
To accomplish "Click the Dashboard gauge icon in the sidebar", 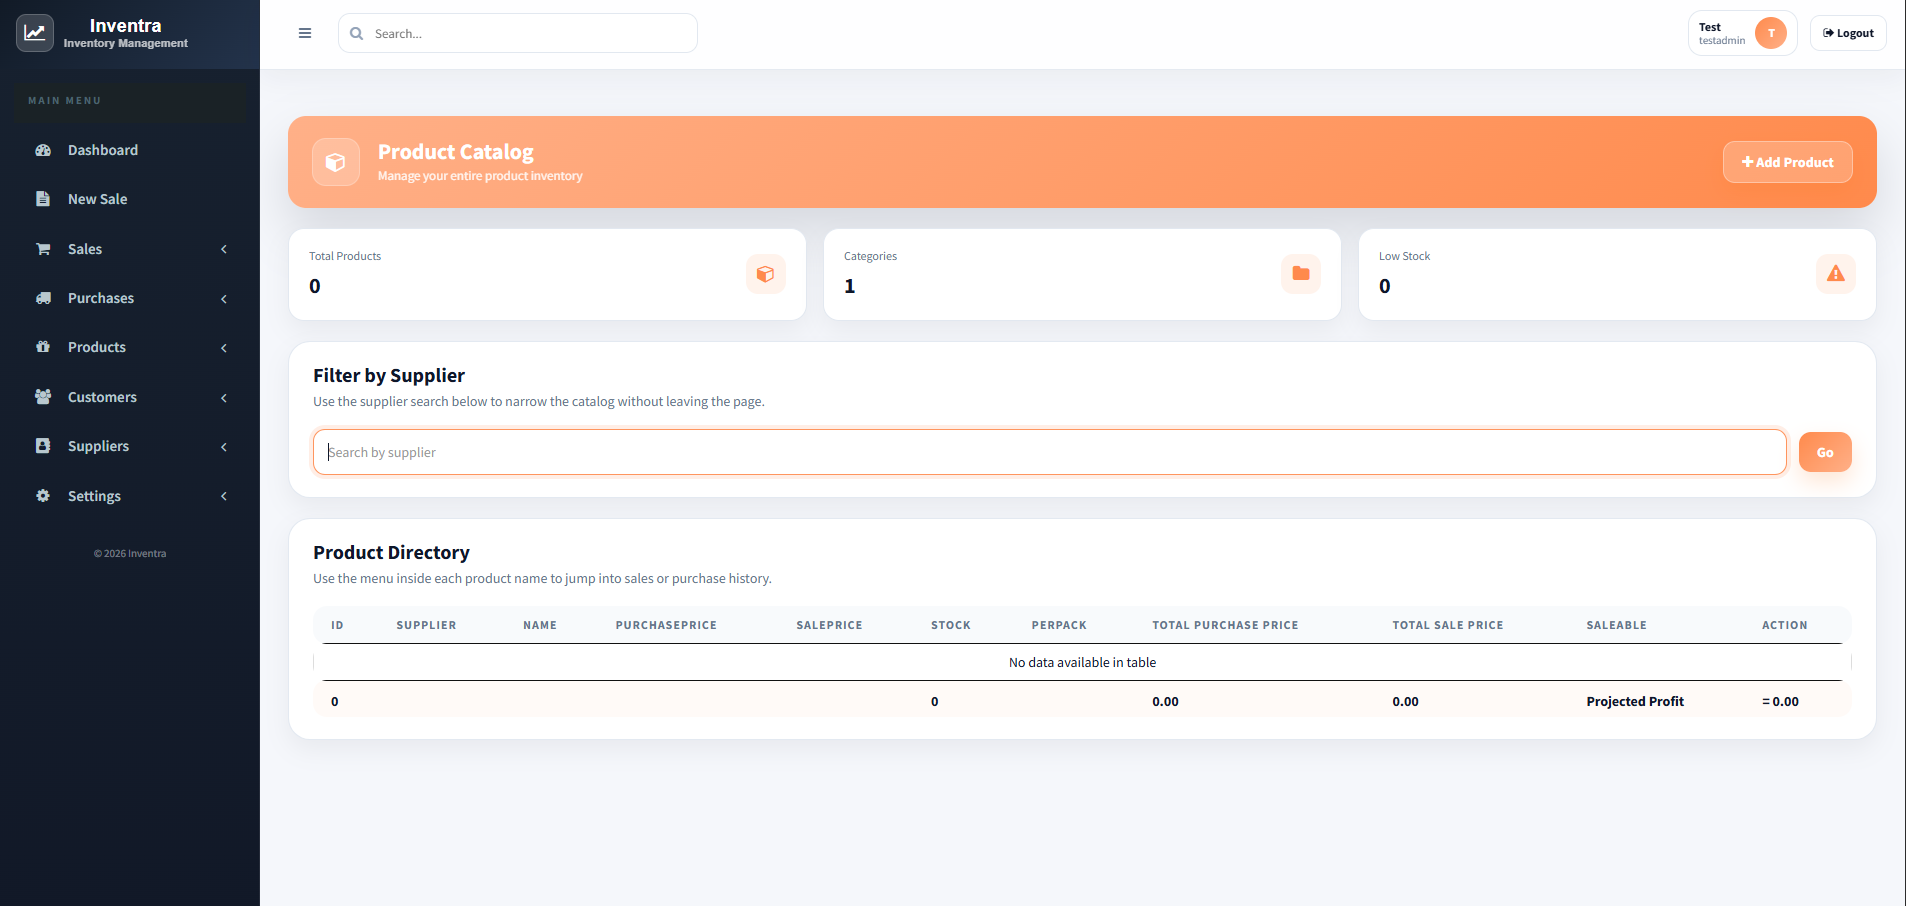I will click(x=43, y=150).
